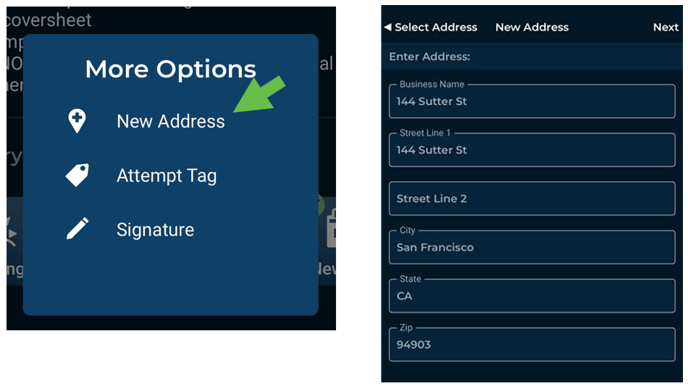Focus the Business Name field
The height and width of the screenshot is (386, 688).
tap(532, 101)
